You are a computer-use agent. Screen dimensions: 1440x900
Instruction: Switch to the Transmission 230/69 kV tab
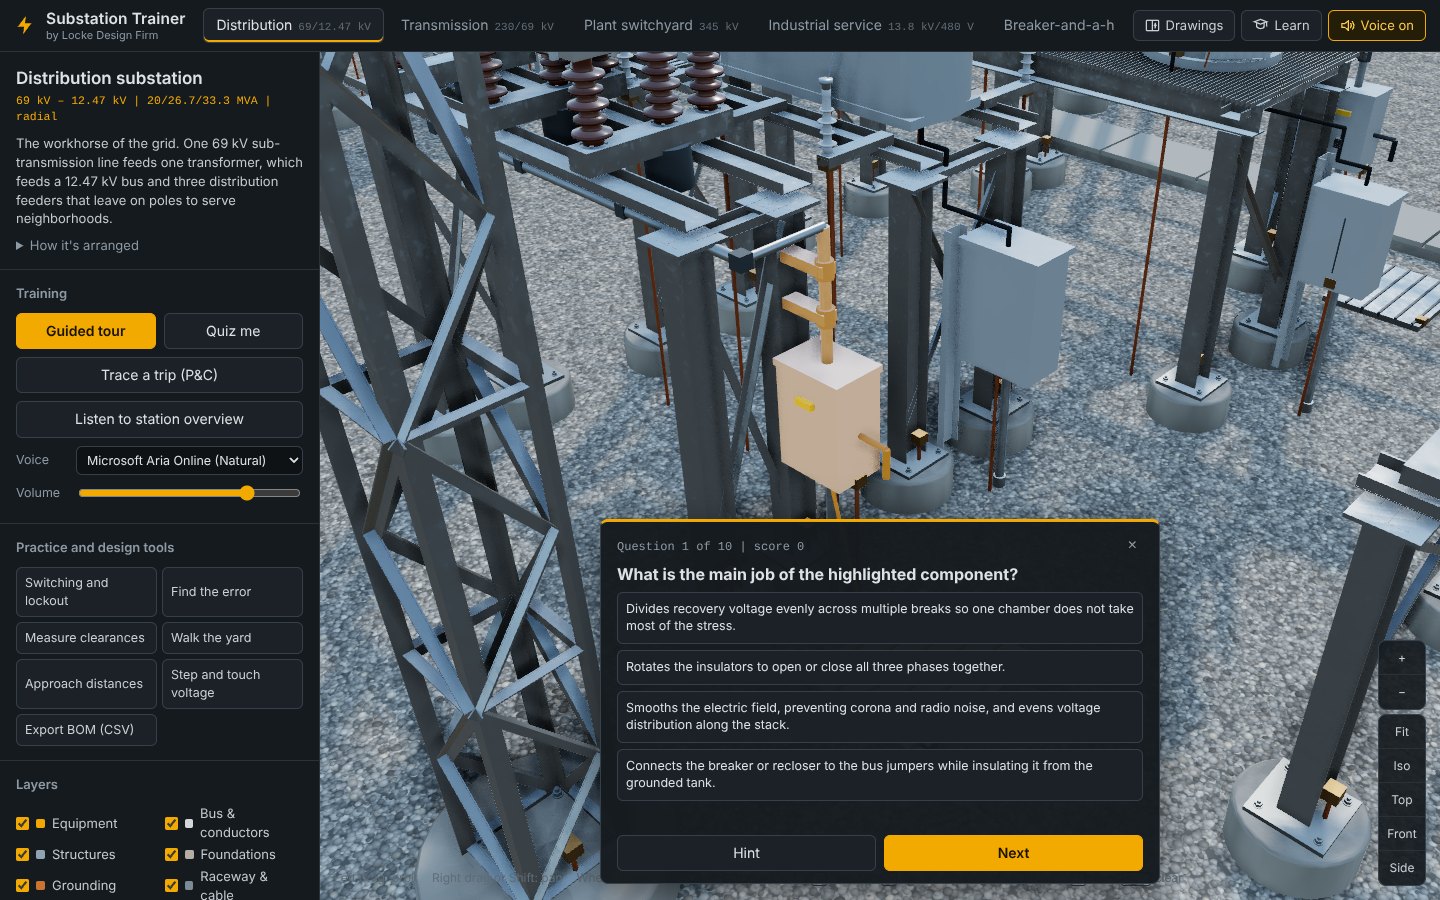click(x=477, y=25)
